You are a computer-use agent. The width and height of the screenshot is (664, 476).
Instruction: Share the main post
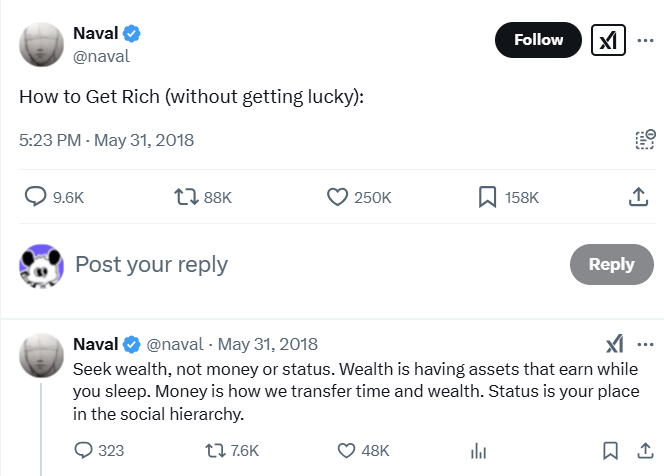[x=638, y=198]
